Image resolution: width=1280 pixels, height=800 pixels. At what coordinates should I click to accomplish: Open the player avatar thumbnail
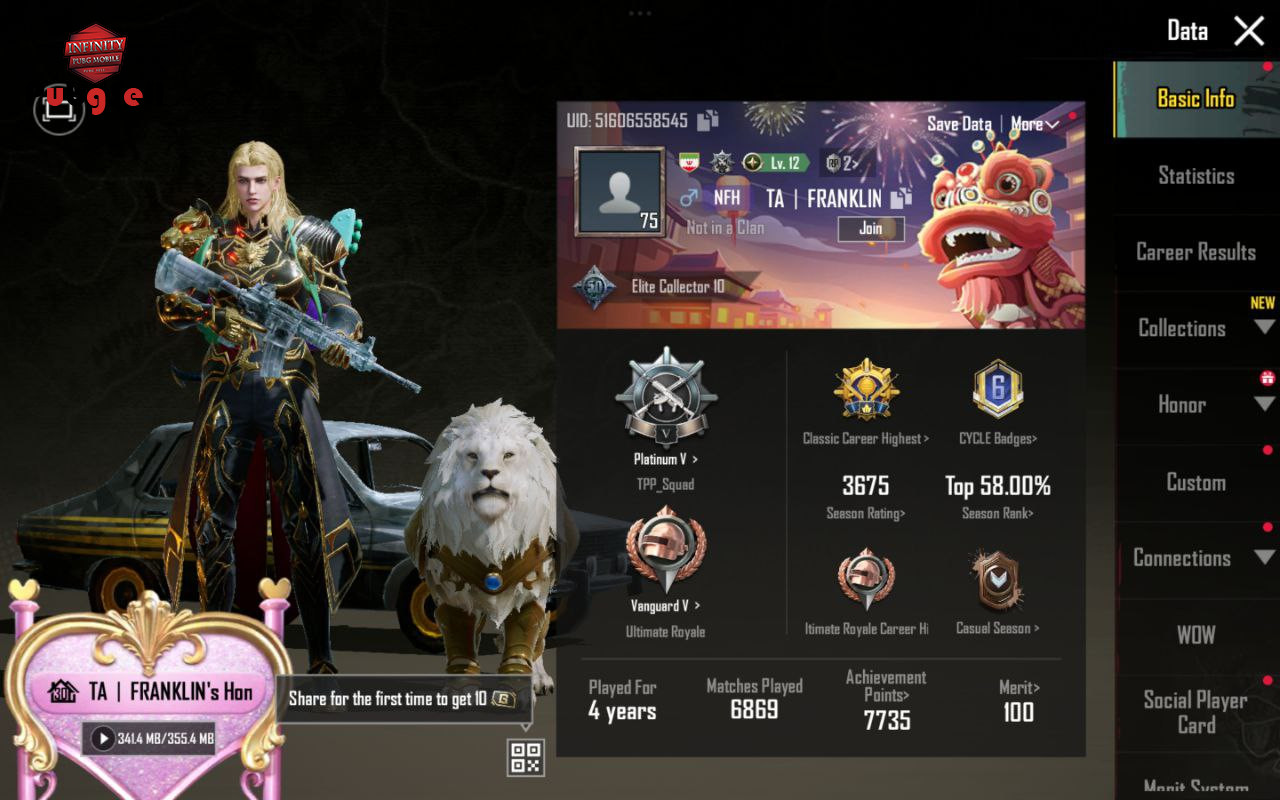(619, 193)
